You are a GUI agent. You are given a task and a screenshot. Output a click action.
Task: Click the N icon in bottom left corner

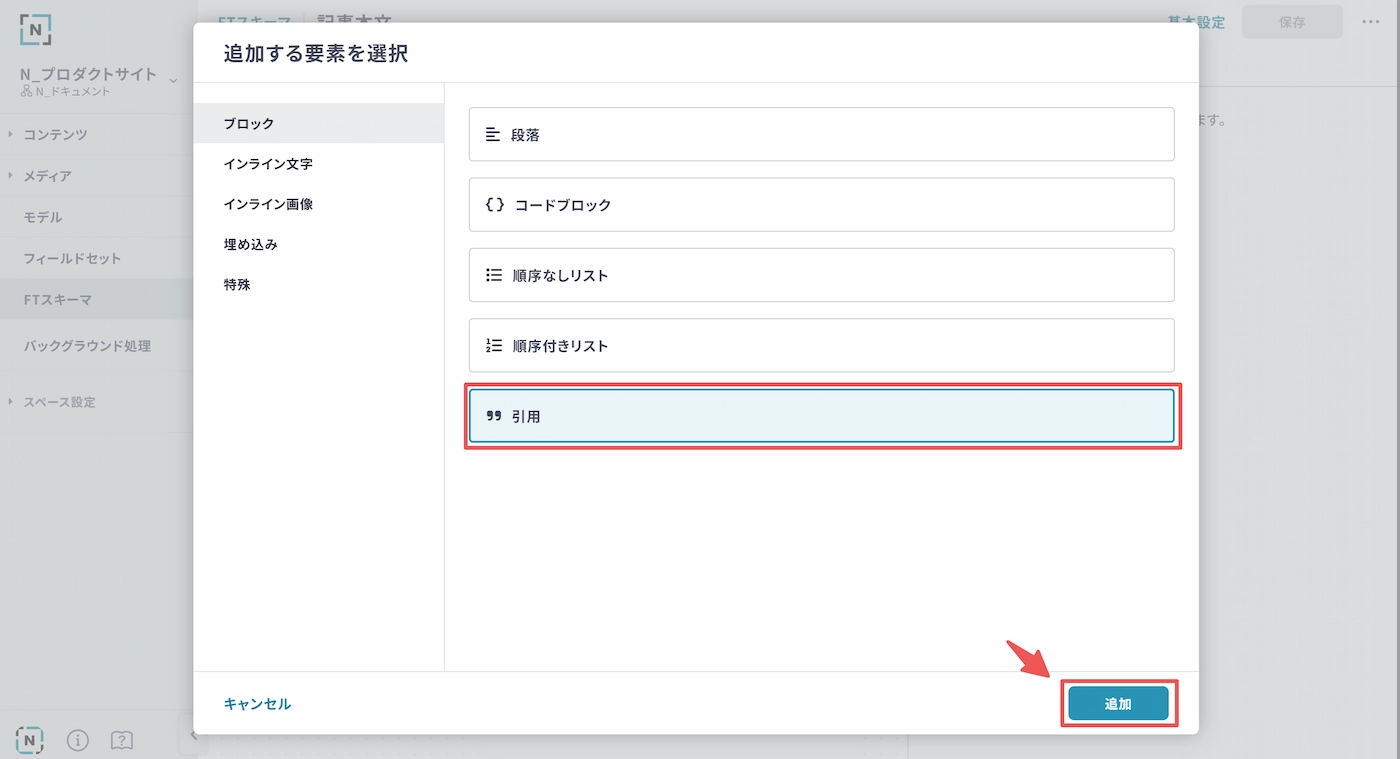pyautogui.click(x=30, y=740)
